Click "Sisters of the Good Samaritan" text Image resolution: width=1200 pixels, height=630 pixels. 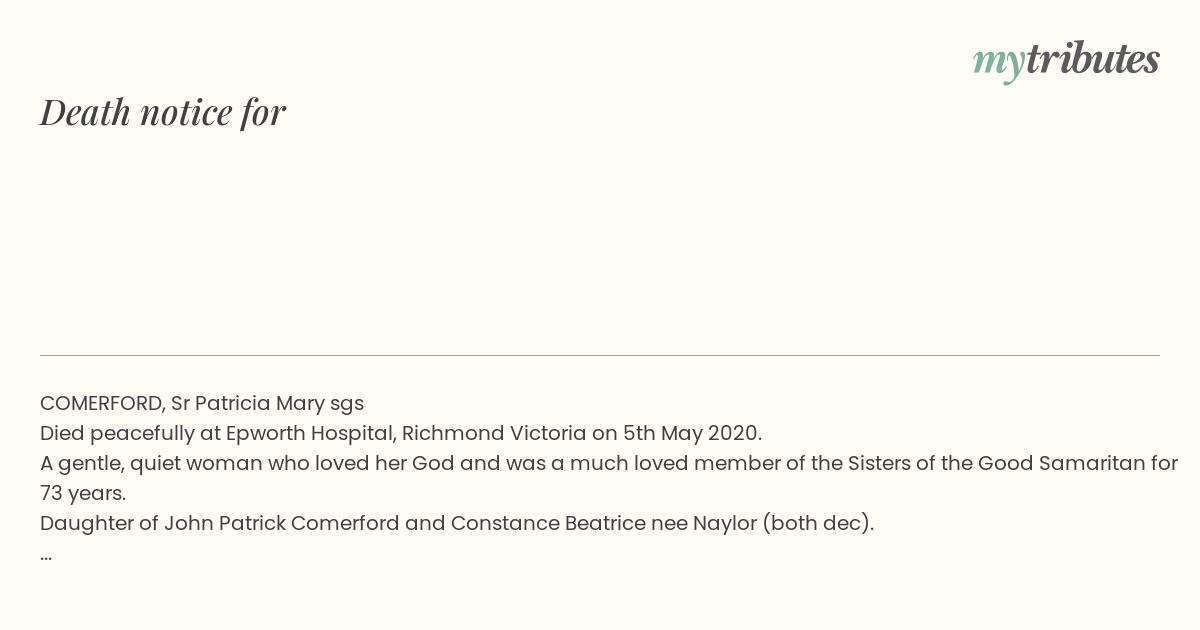pyautogui.click(x=1012, y=464)
